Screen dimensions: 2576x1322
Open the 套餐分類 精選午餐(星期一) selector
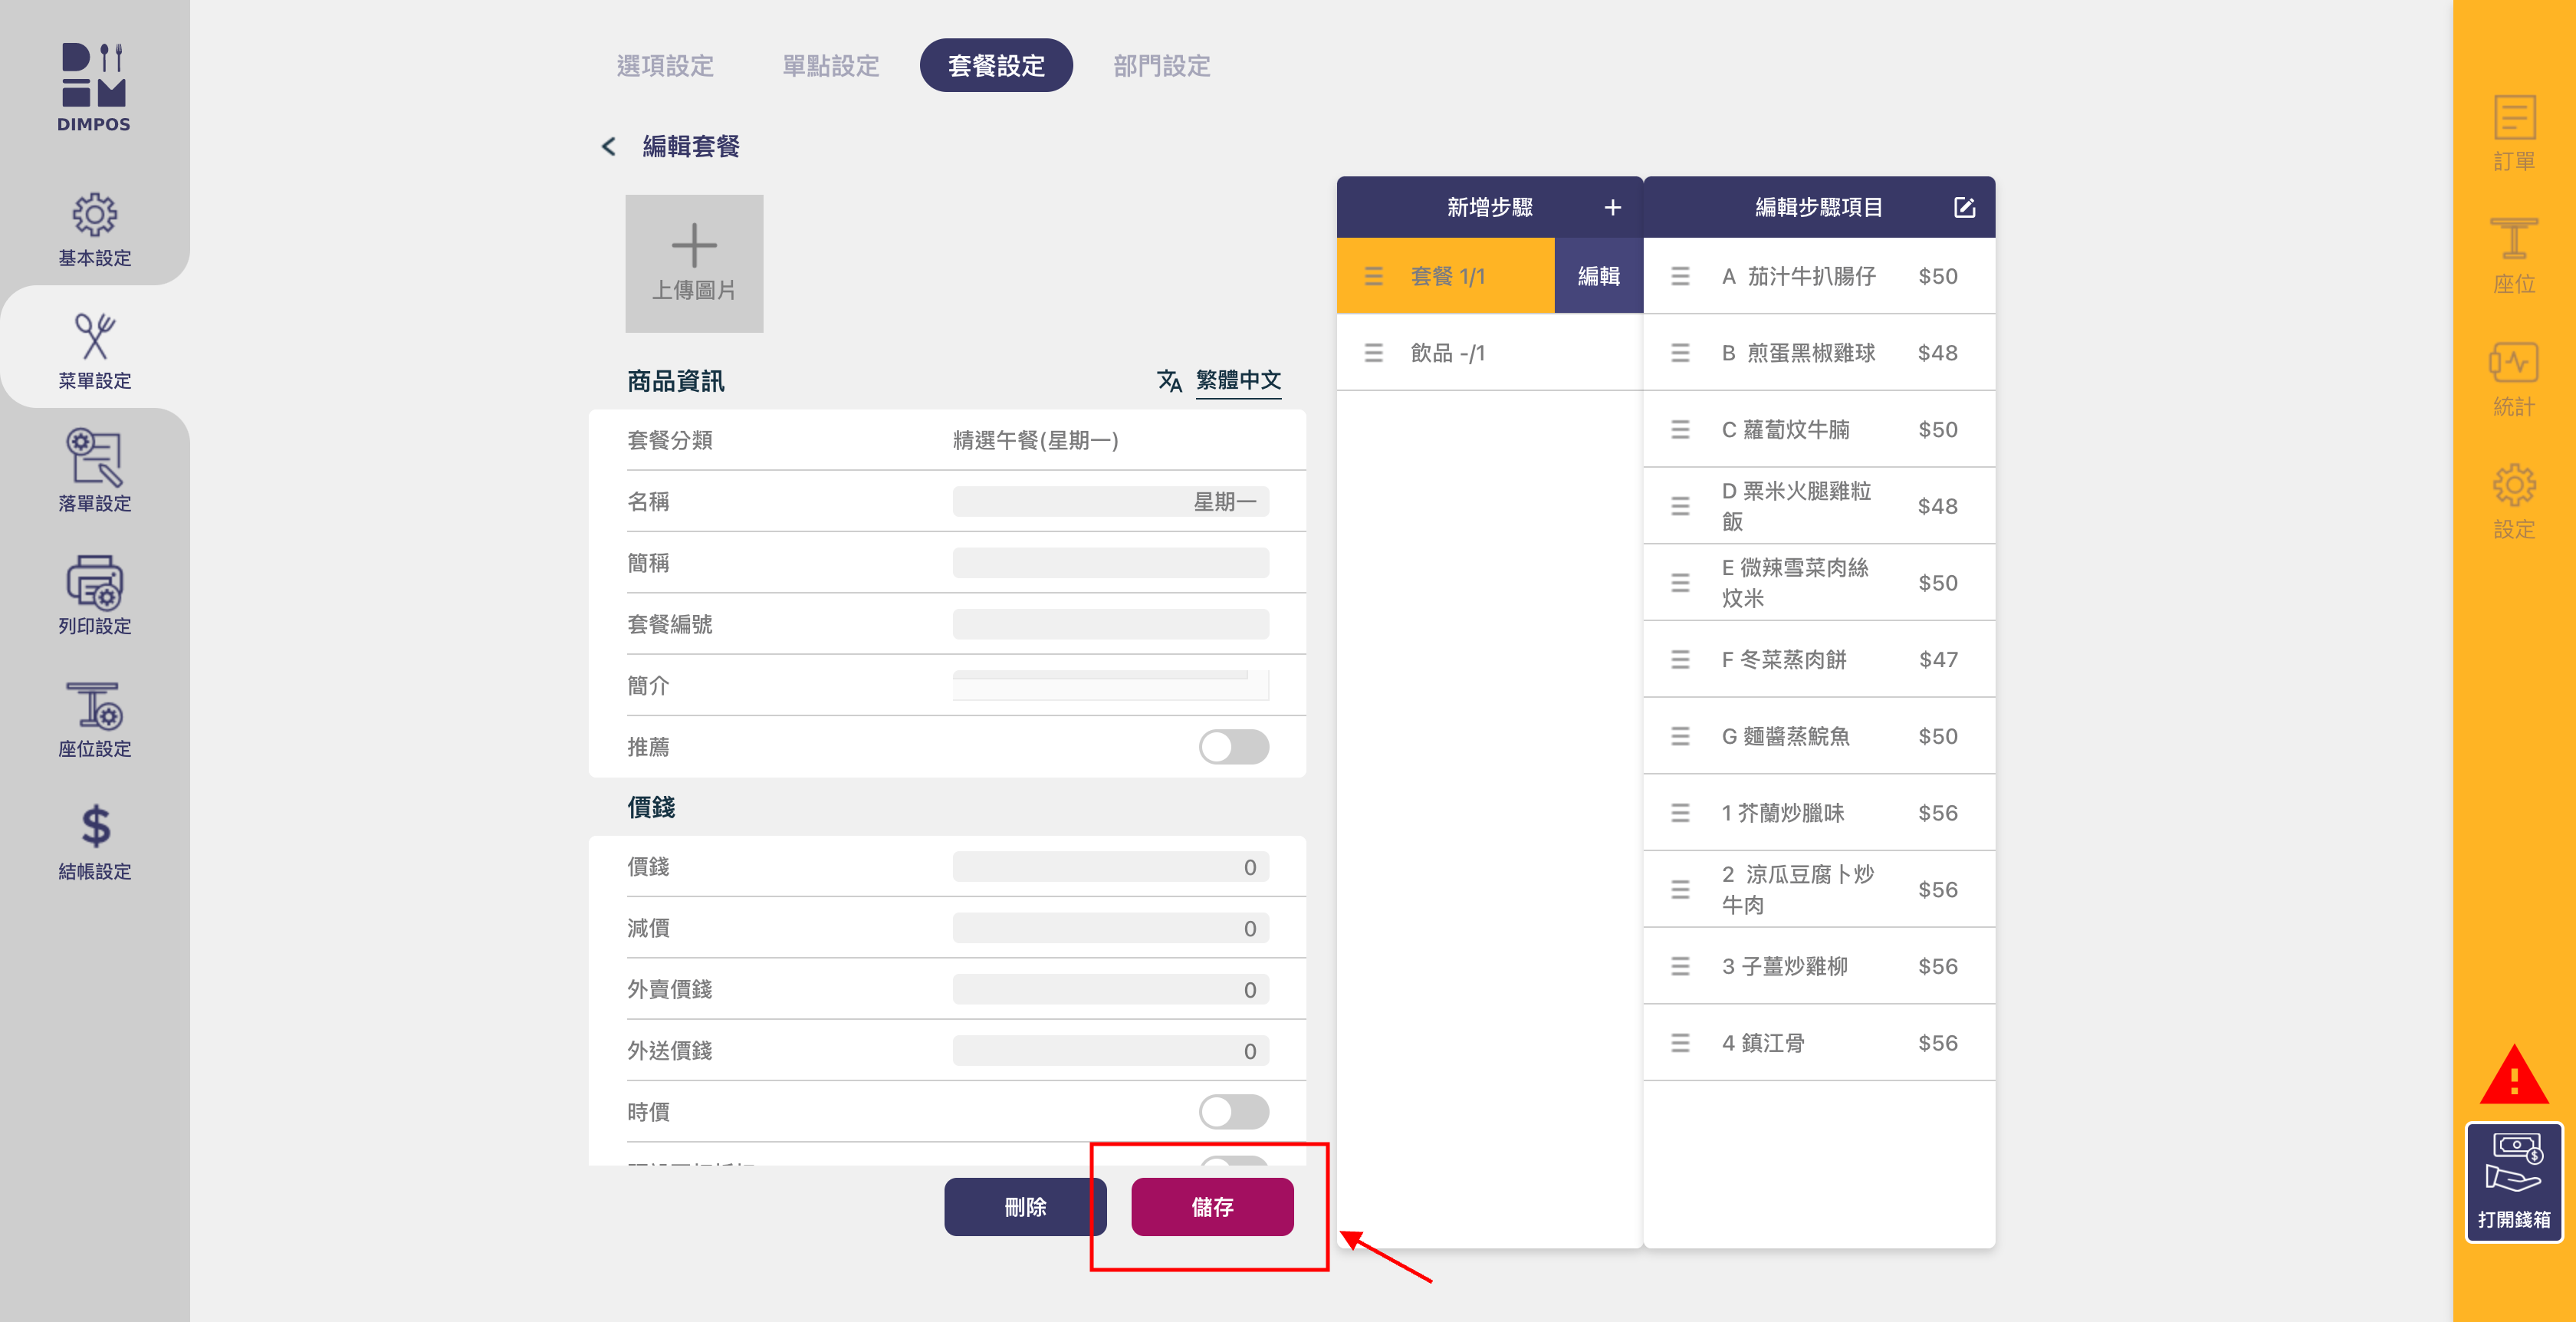[x=1034, y=440]
